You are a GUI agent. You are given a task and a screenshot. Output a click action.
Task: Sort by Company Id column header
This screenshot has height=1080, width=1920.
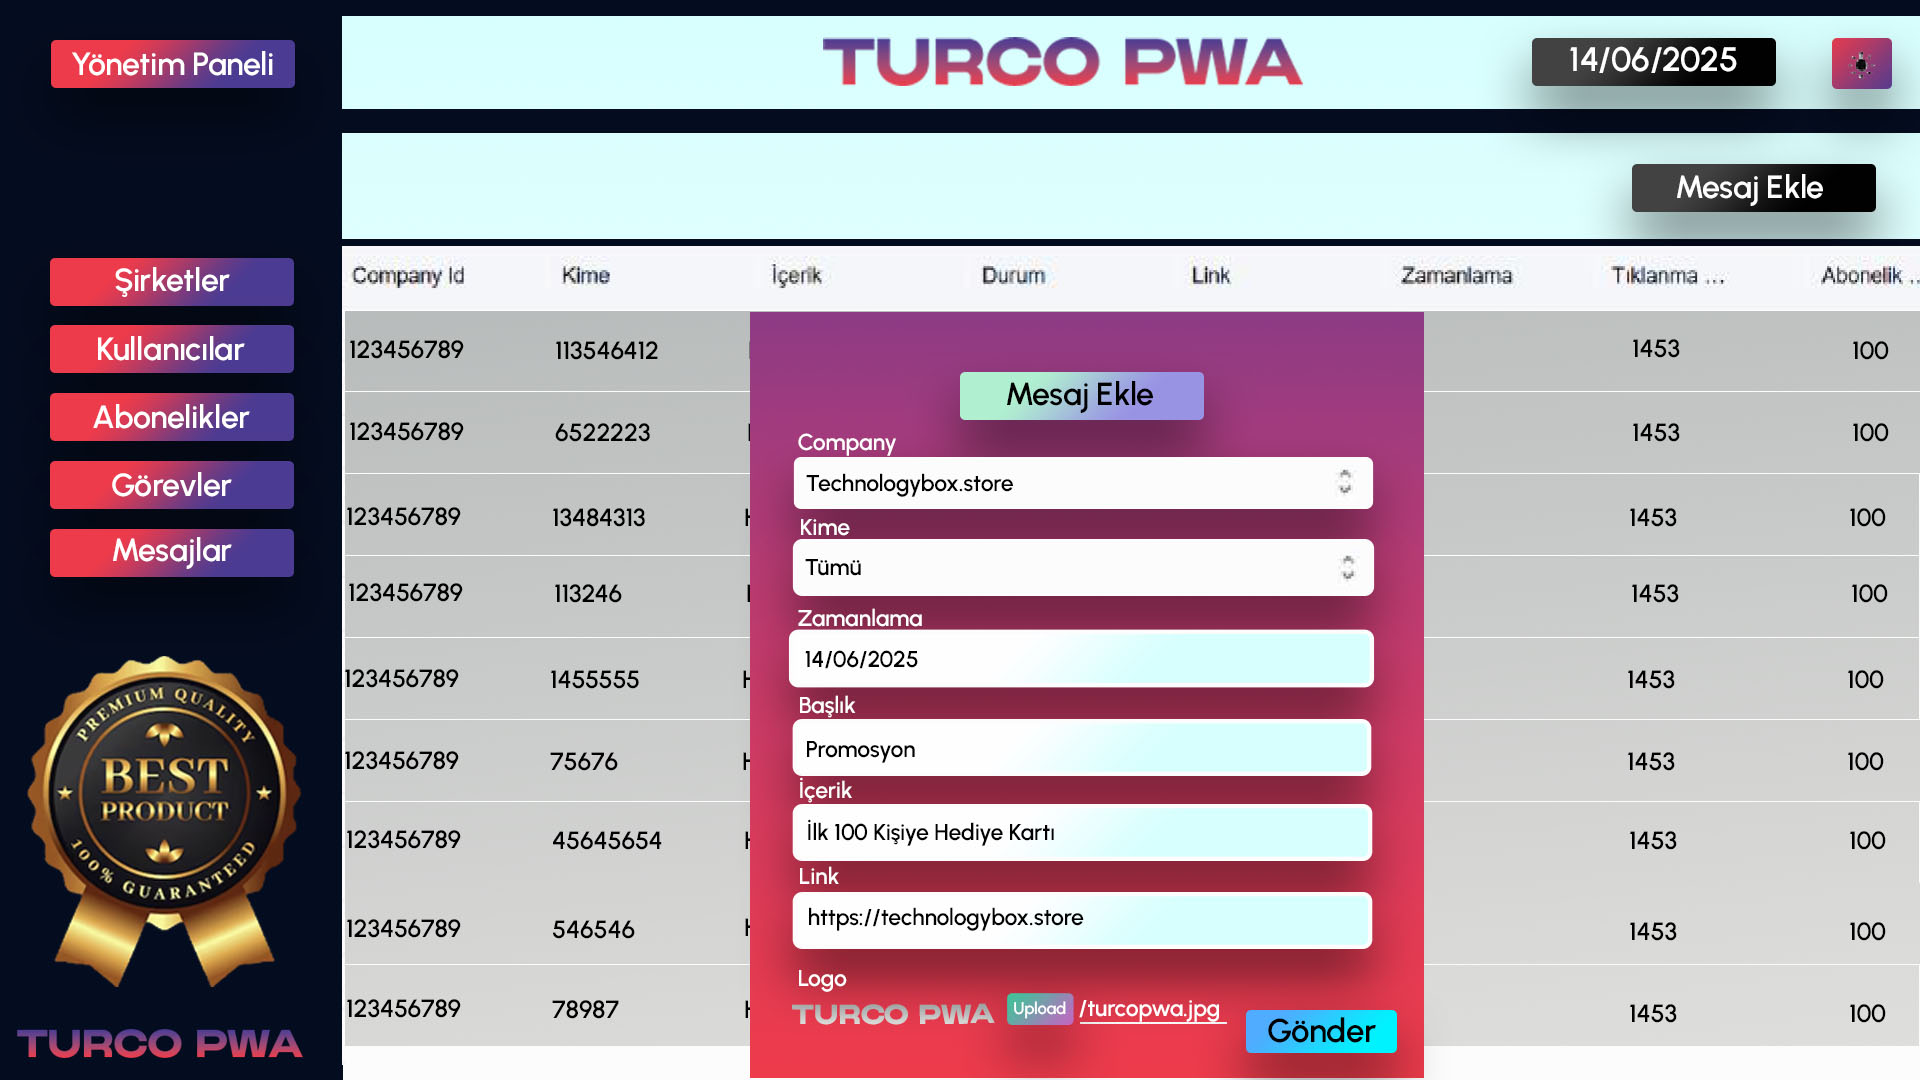coord(408,276)
